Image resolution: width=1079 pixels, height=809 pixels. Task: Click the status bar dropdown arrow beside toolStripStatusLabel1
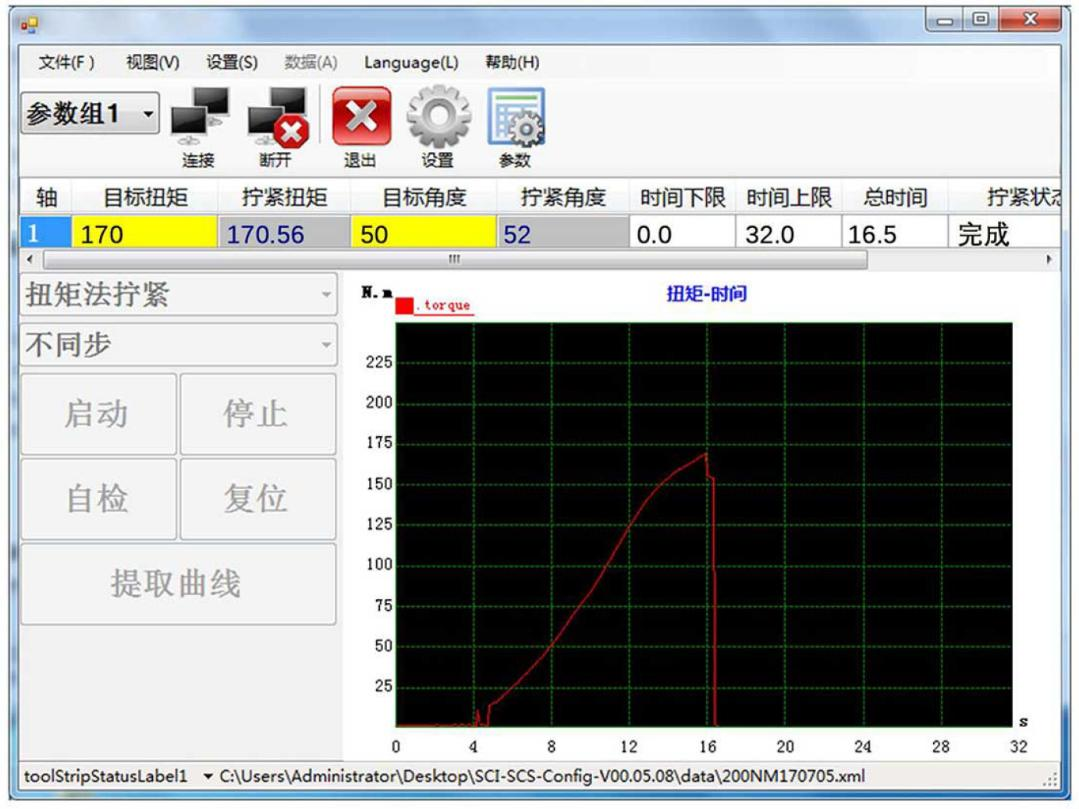tap(207, 777)
